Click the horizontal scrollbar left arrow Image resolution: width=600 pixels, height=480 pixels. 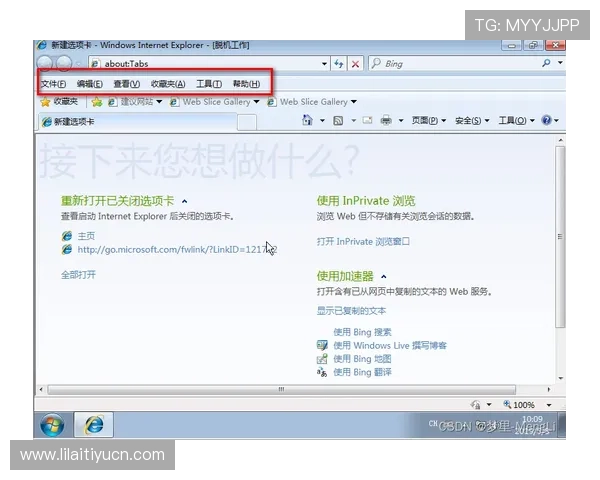pos(41,390)
